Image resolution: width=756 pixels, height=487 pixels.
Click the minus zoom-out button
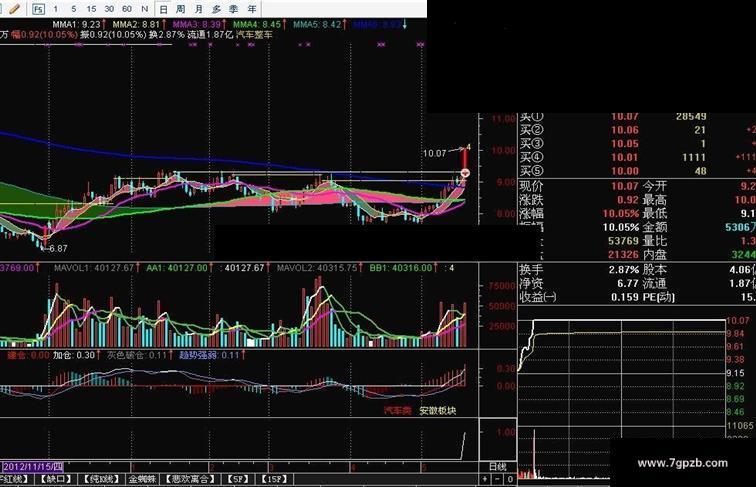click(x=497, y=479)
